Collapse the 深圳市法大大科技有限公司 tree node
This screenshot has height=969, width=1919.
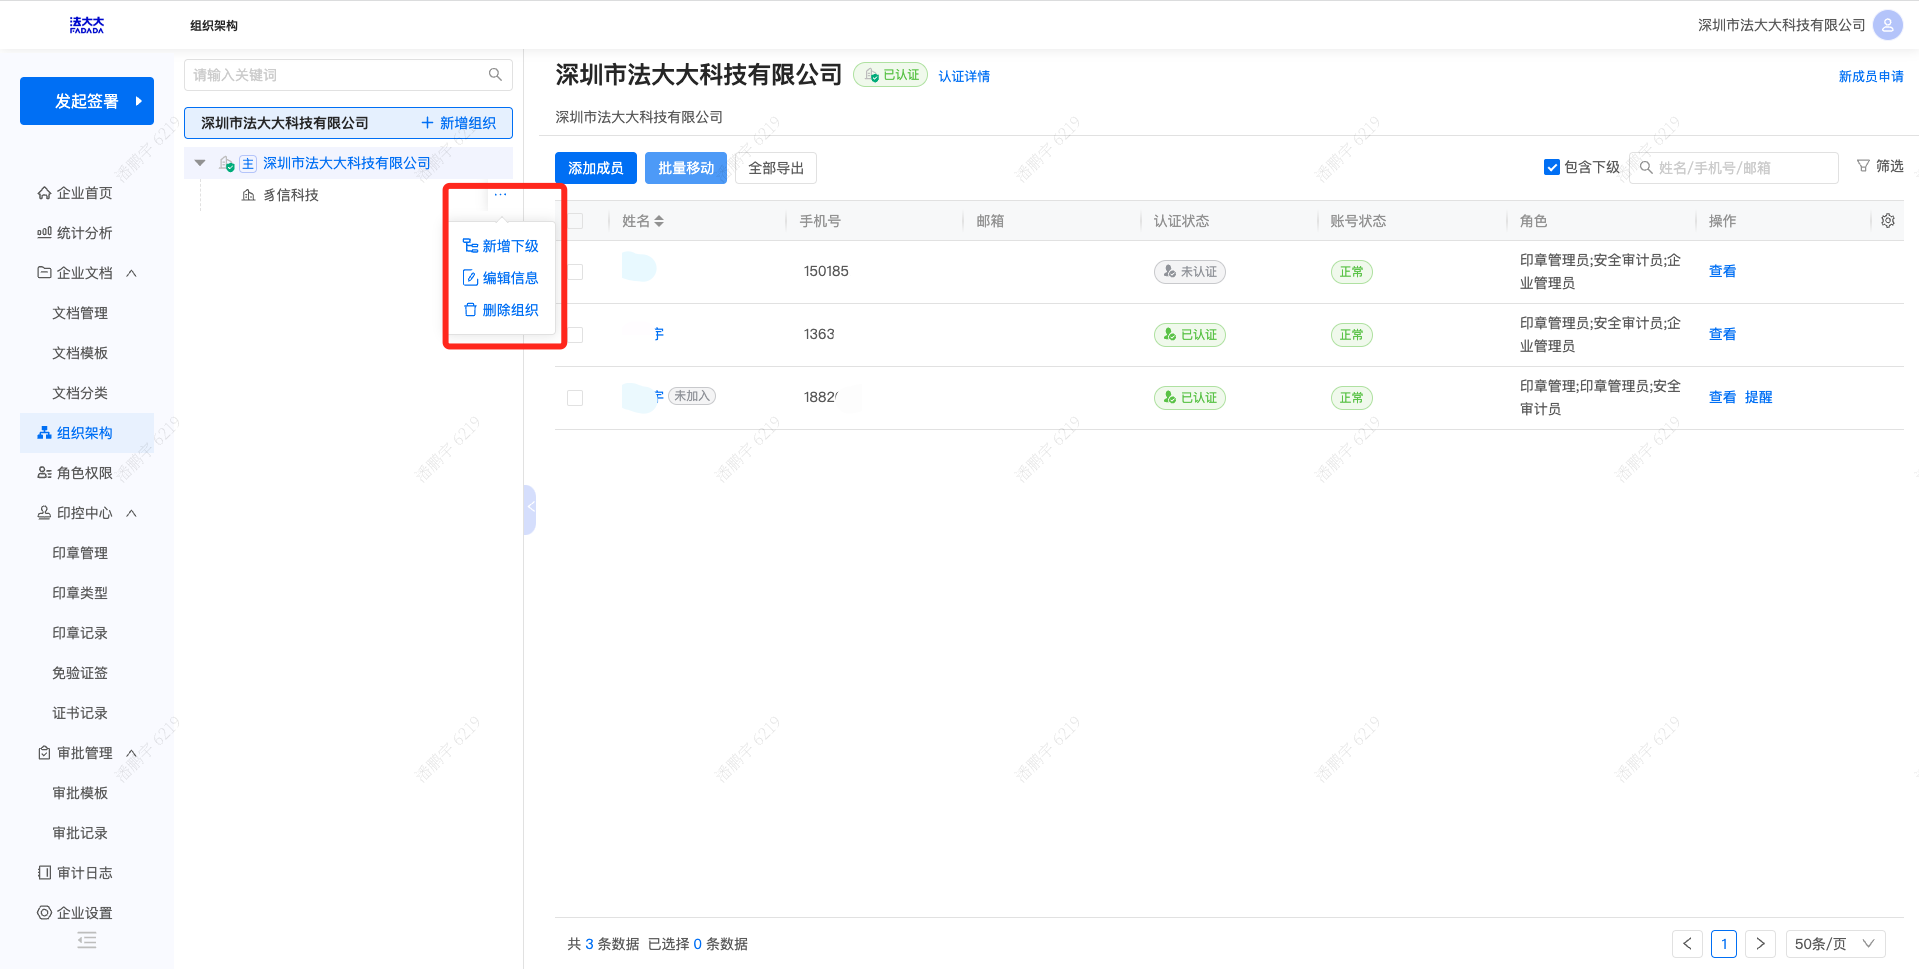(x=200, y=163)
